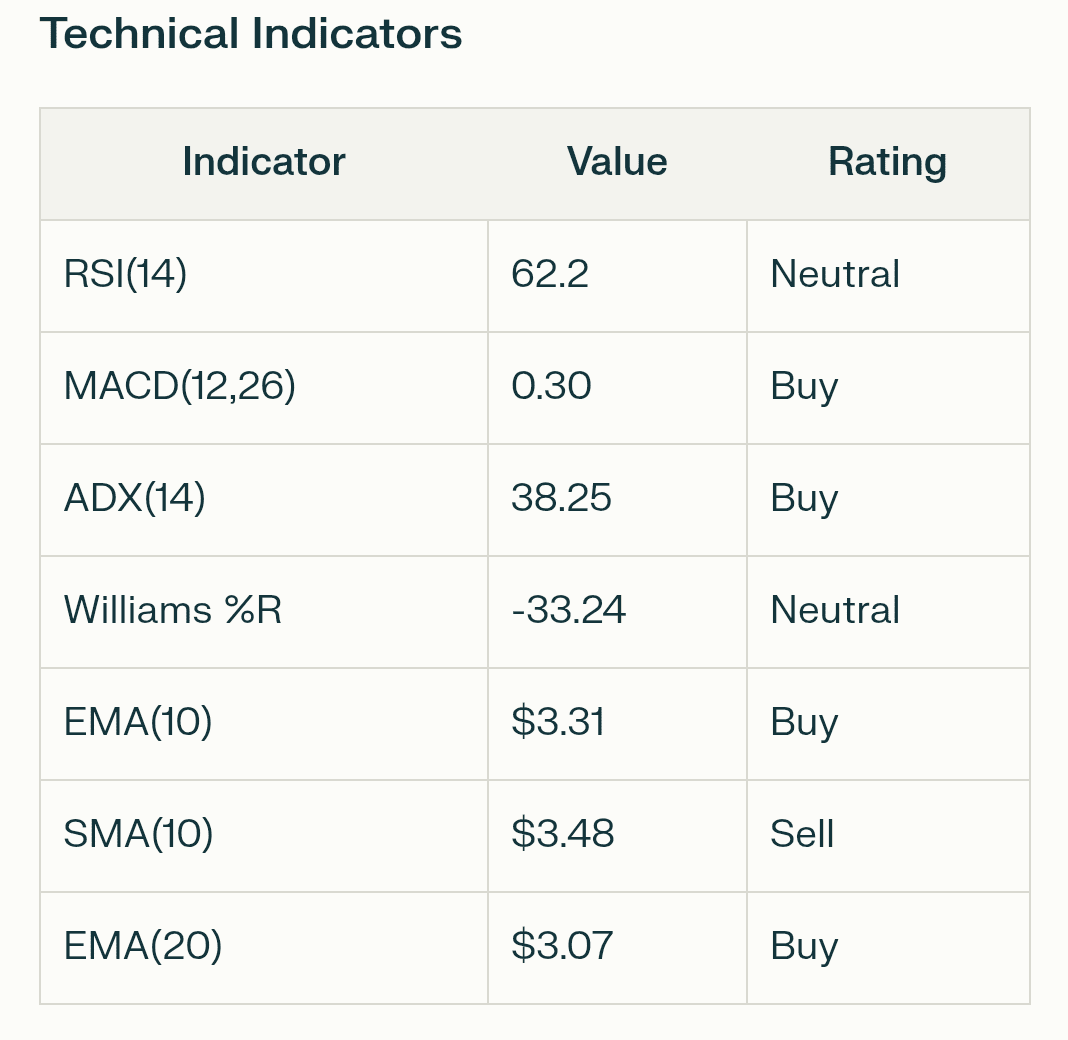Click the Sell rating for SMA(10)
Image resolution: width=1068 pixels, height=1040 pixels.
click(x=802, y=835)
